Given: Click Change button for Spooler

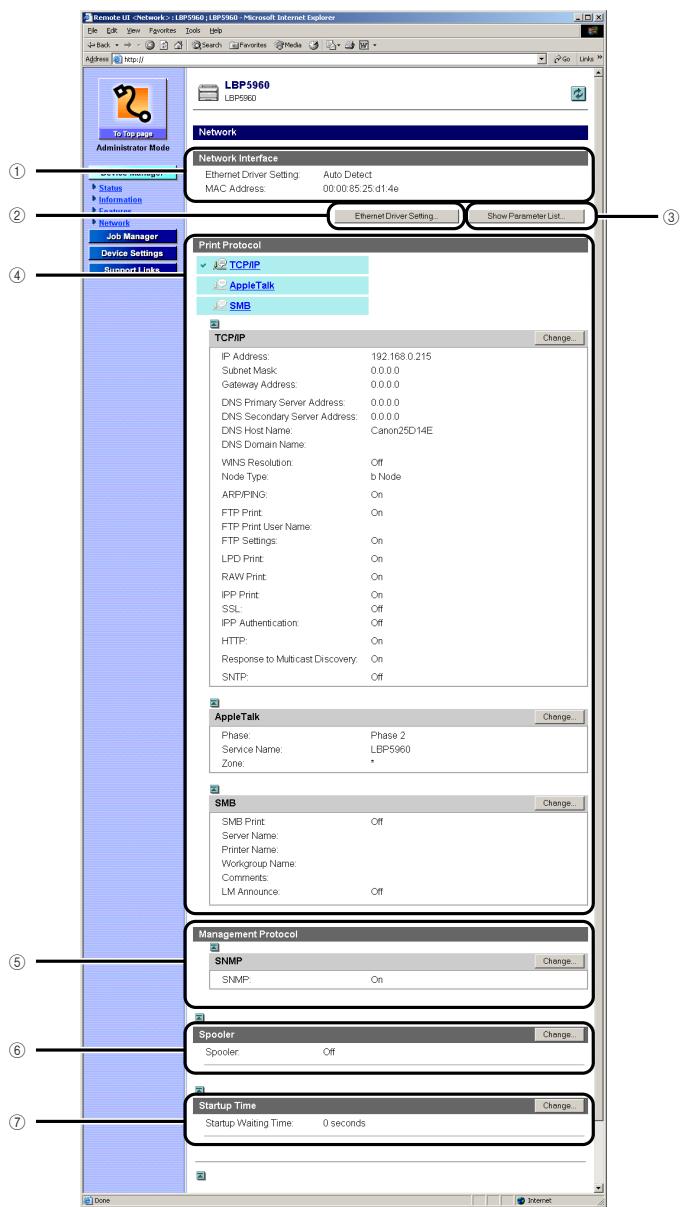Looking at the screenshot, I should [x=560, y=1035].
